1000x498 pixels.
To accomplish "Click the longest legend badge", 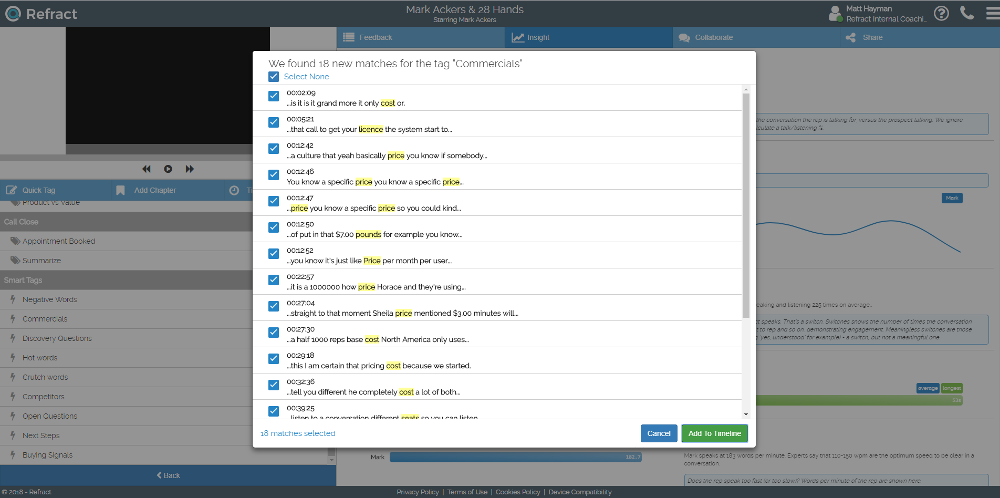I will point(952,388).
